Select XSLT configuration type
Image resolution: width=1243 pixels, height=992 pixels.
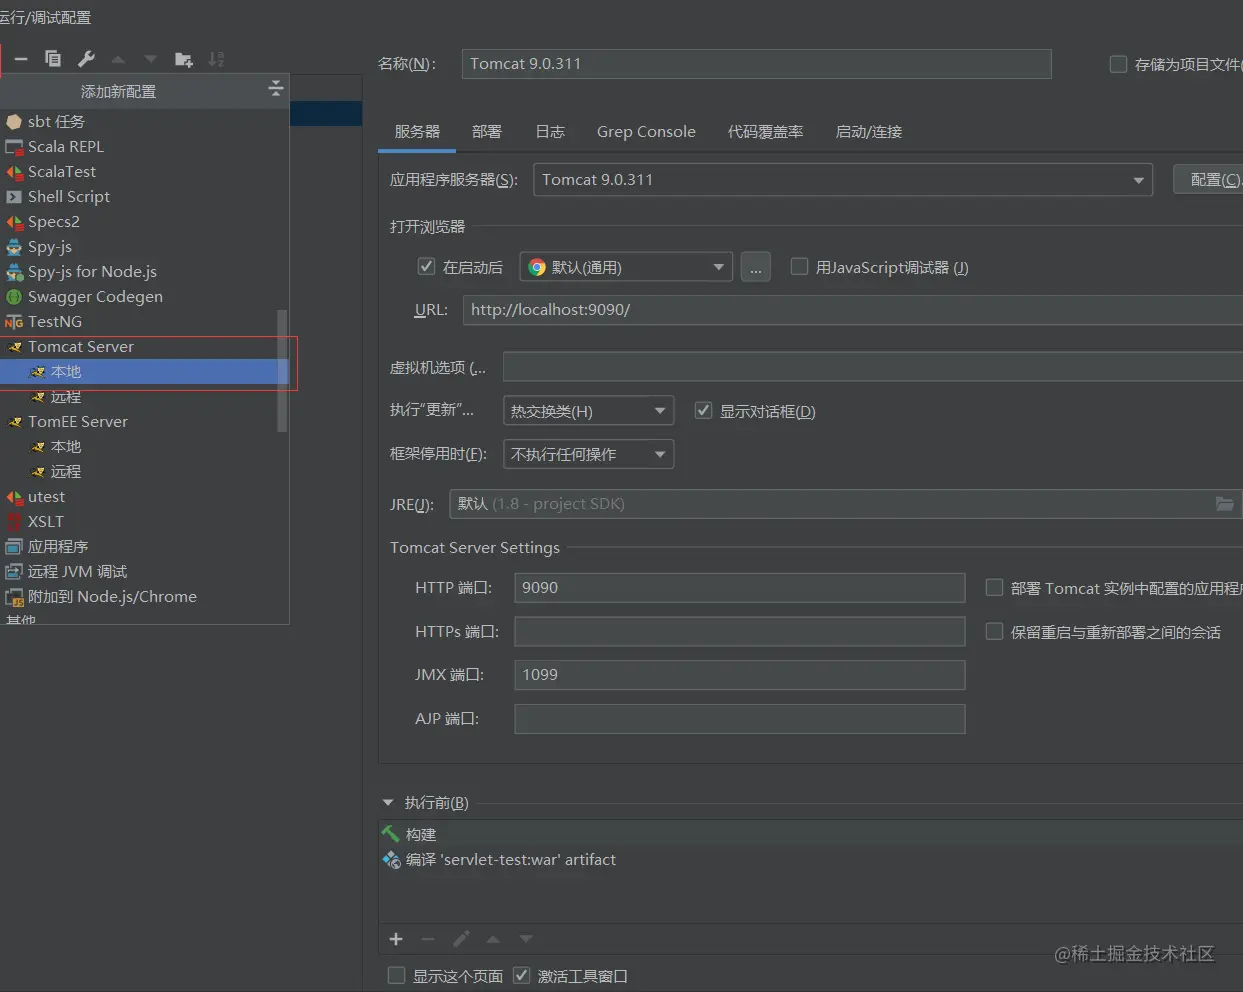[145, 521]
